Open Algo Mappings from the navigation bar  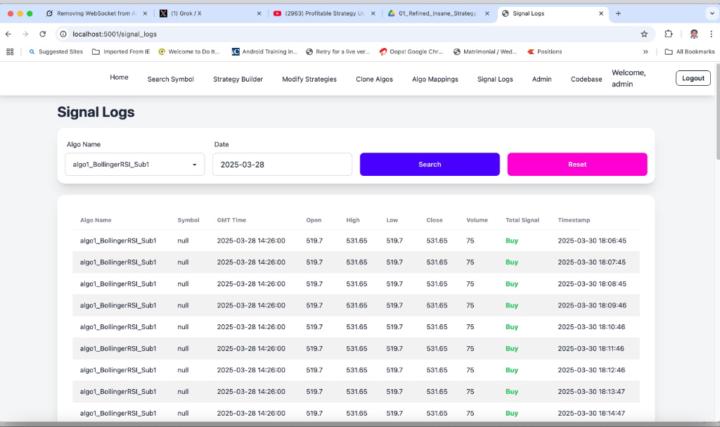433,78
